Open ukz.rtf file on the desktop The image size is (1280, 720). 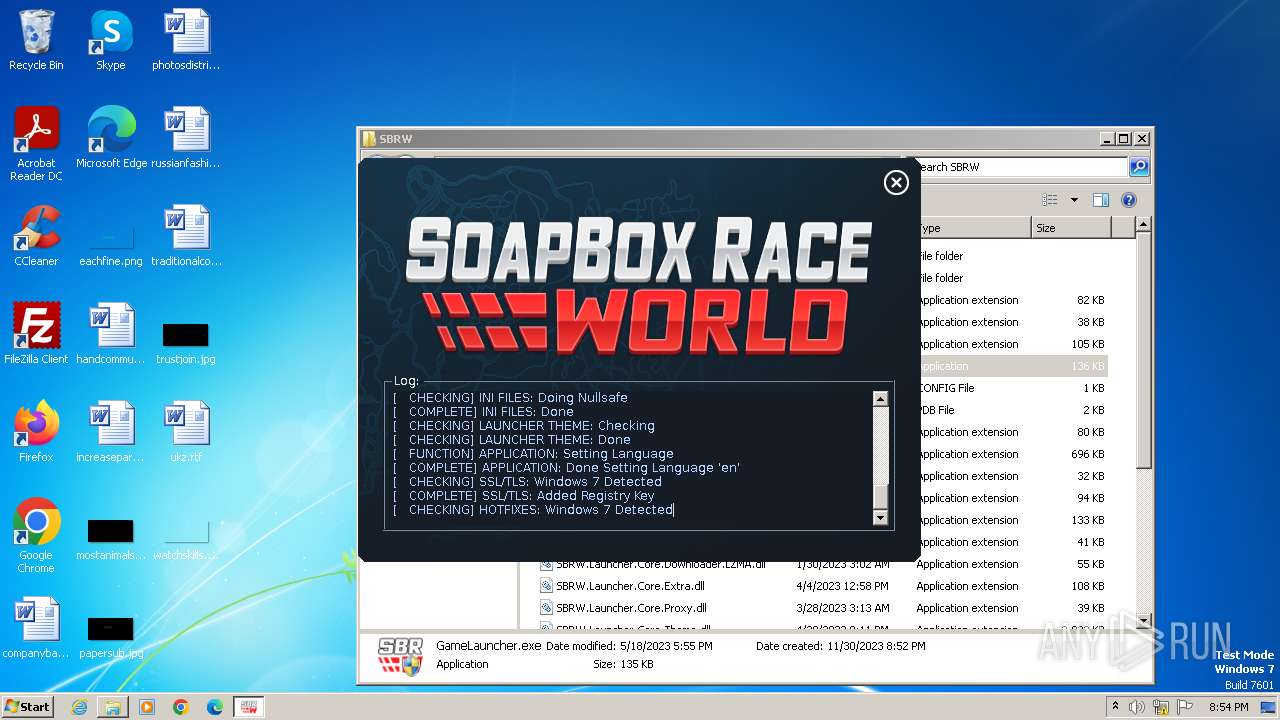pos(186,433)
